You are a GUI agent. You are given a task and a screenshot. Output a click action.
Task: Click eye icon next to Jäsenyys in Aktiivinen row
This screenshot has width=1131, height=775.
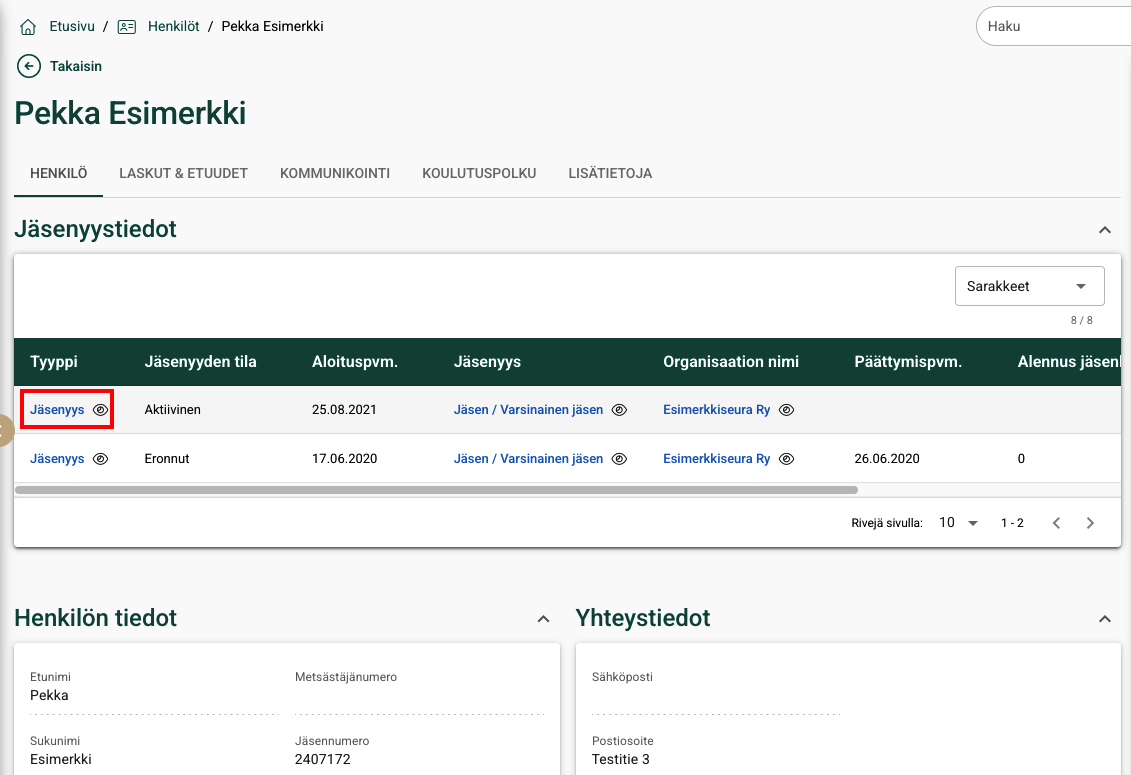(101, 410)
